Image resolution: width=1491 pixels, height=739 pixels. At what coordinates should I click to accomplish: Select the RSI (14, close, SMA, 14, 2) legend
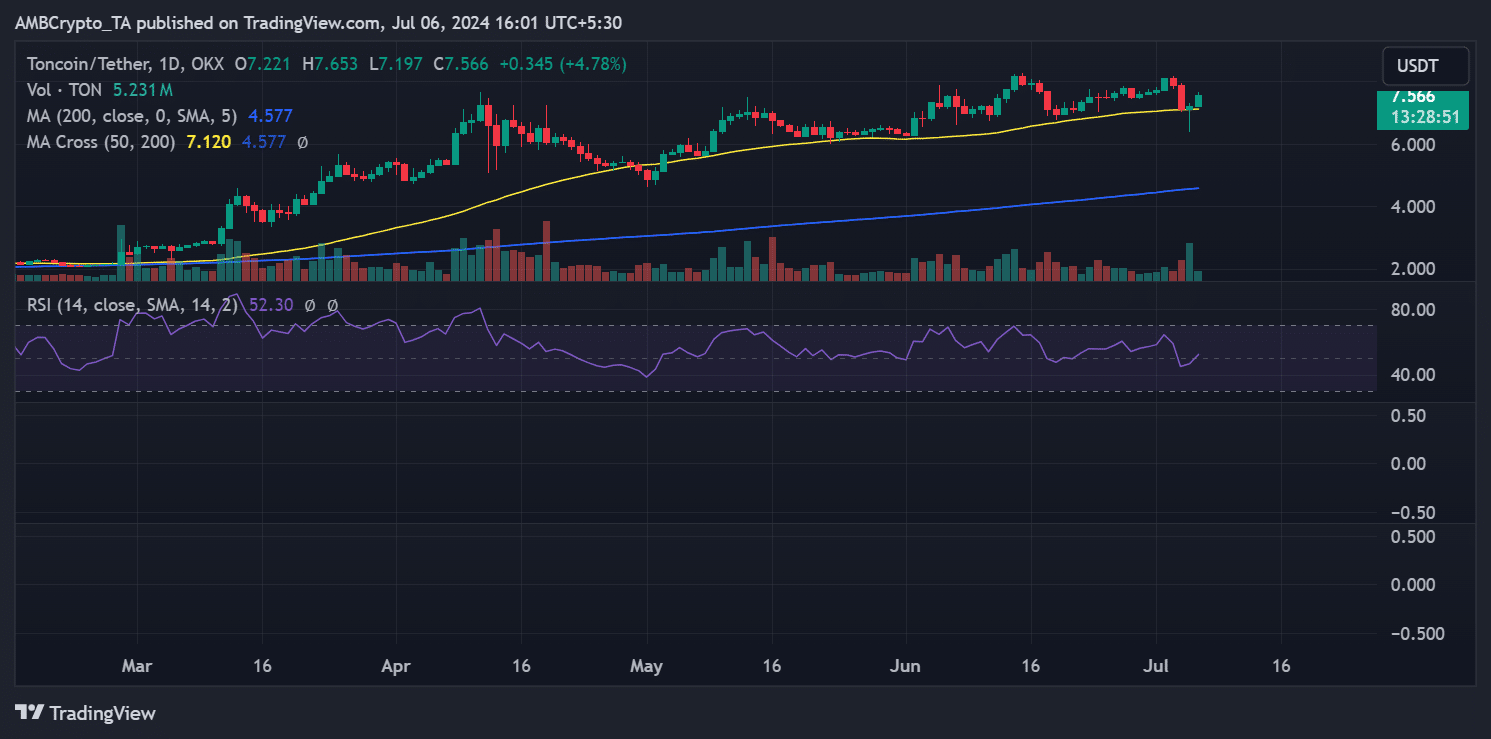133,305
